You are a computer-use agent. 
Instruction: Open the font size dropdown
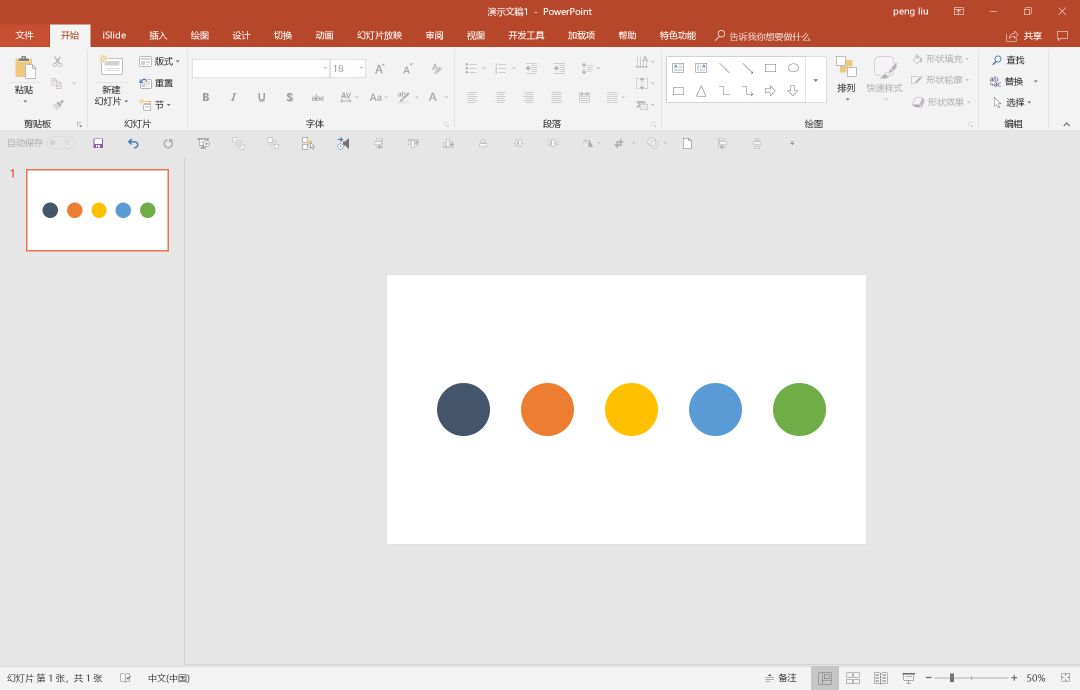click(360, 69)
